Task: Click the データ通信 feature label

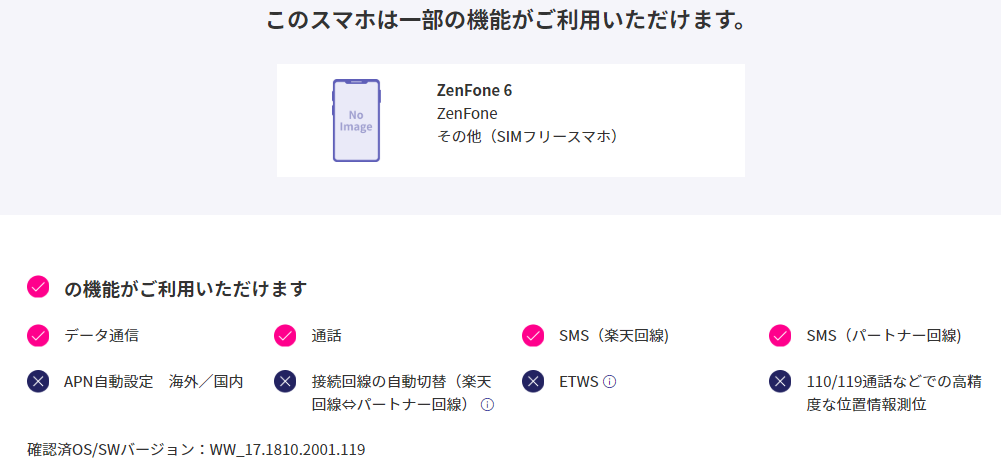Action: pyautogui.click(x=102, y=336)
